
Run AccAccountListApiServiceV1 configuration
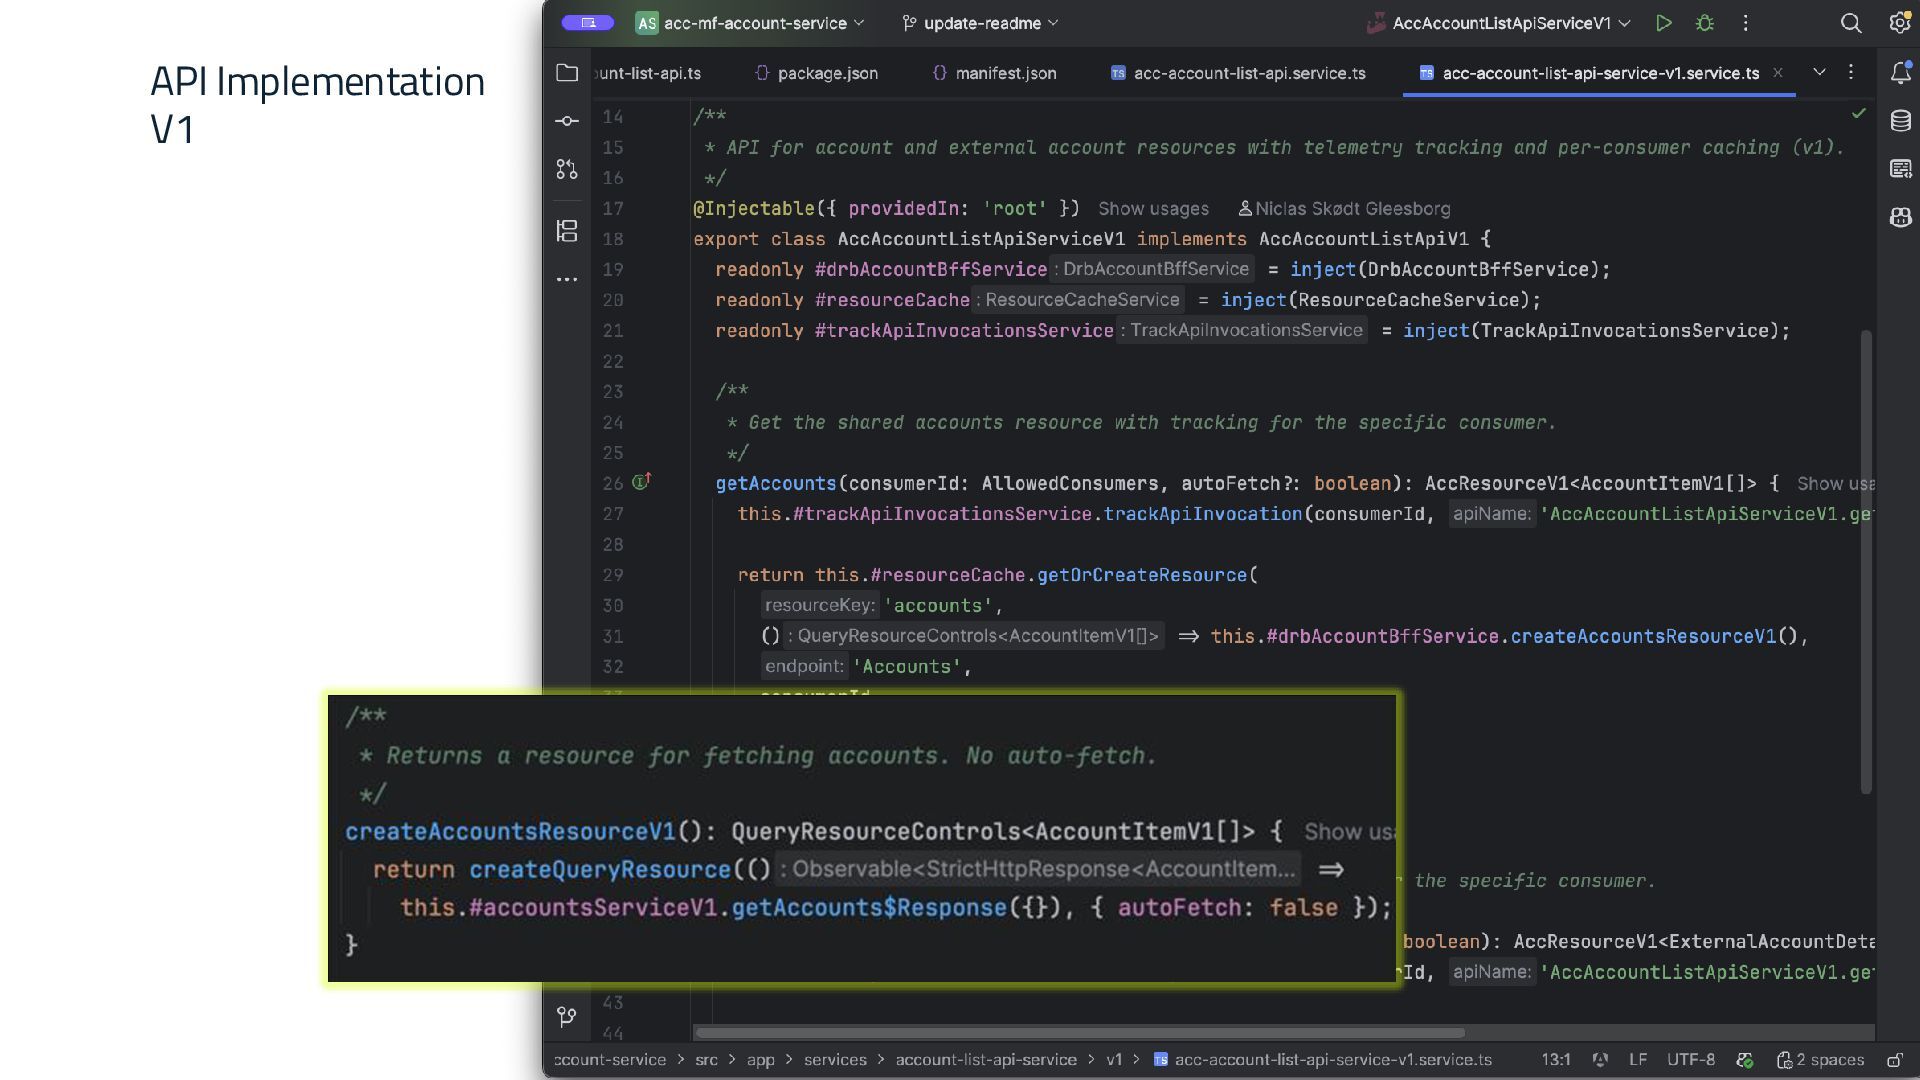point(1664,23)
